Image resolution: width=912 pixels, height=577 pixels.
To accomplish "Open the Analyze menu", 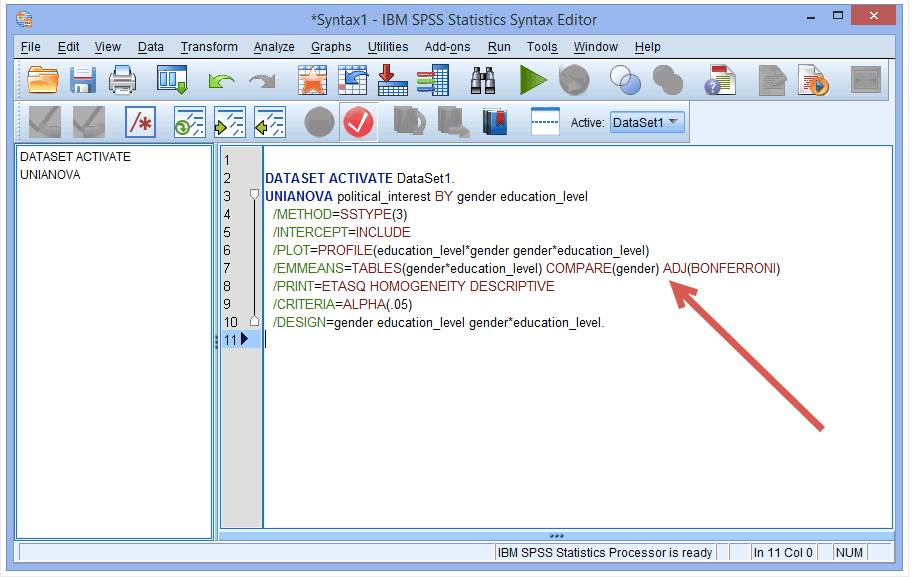I will coord(274,47).
